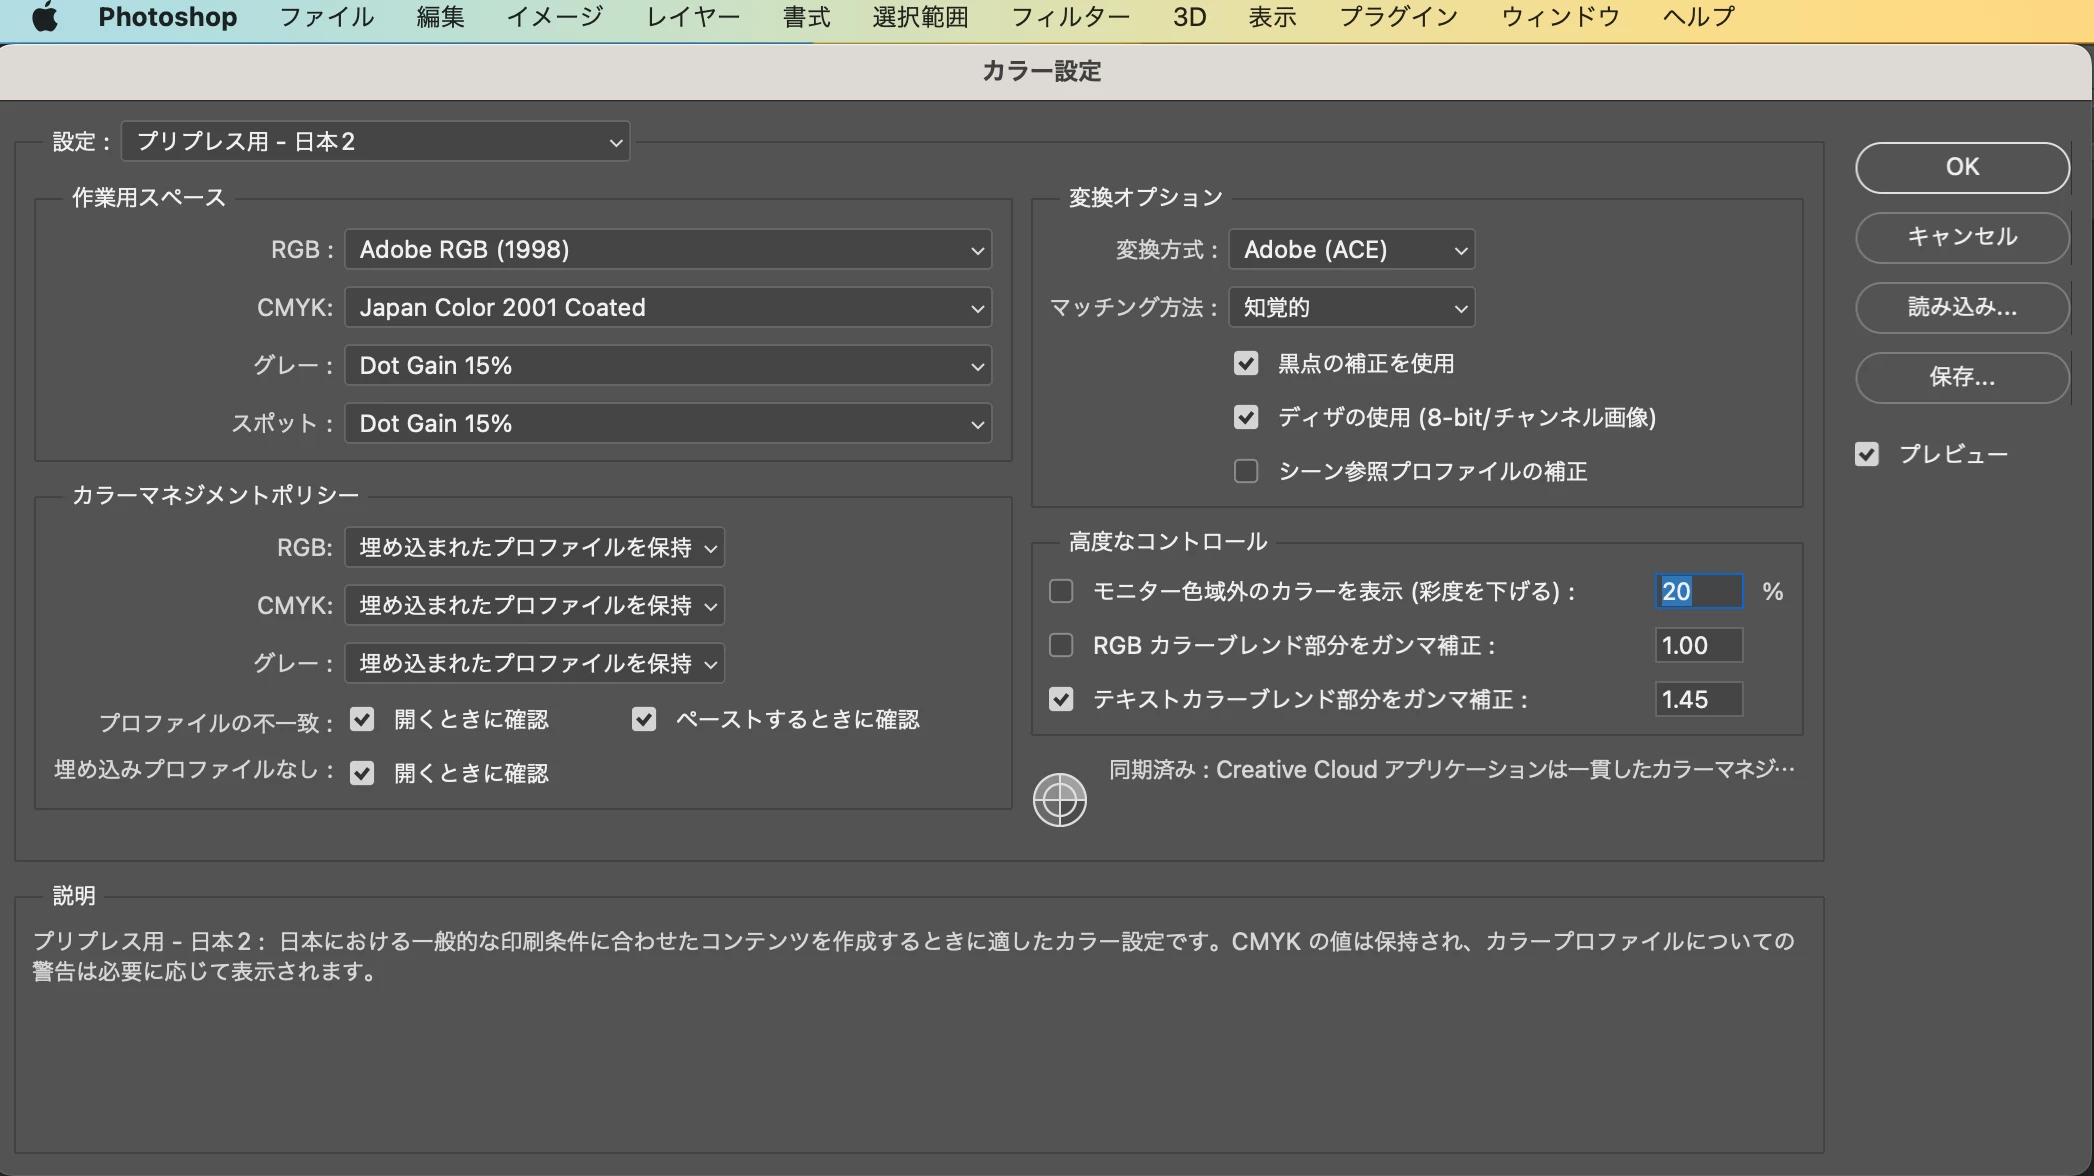
Task: Disable ディザの使用 checkbox
Action: (x=1245, y=417)
